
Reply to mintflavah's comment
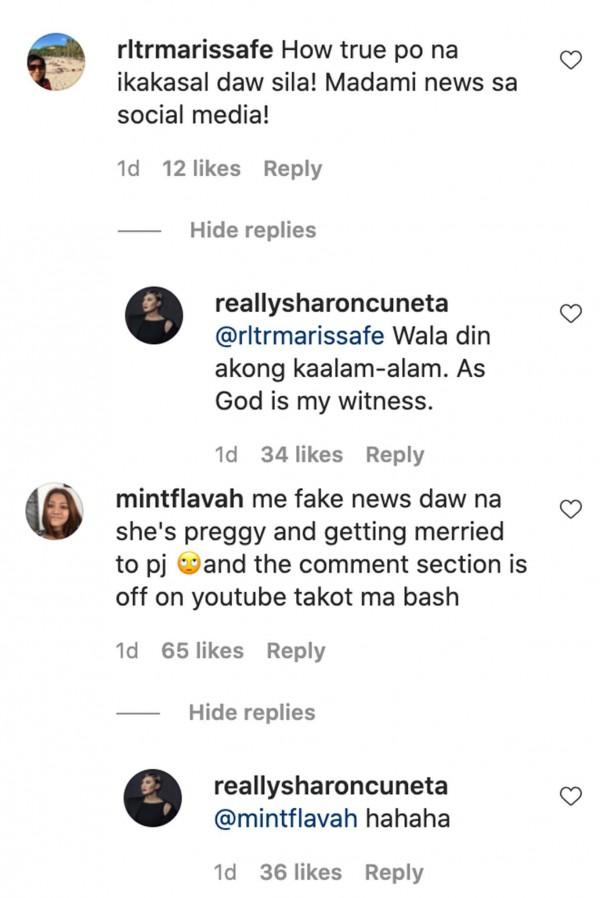(296, 651)
